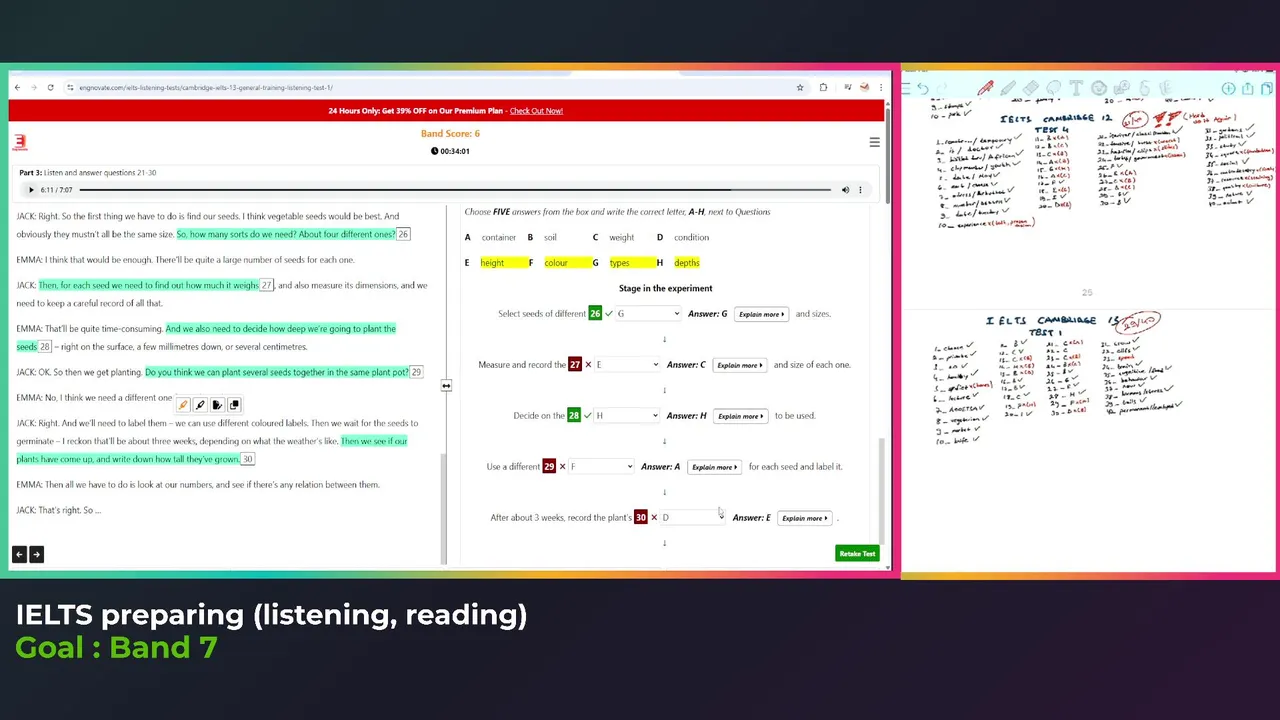Expand Explain more for question 30

click(805, 518)
